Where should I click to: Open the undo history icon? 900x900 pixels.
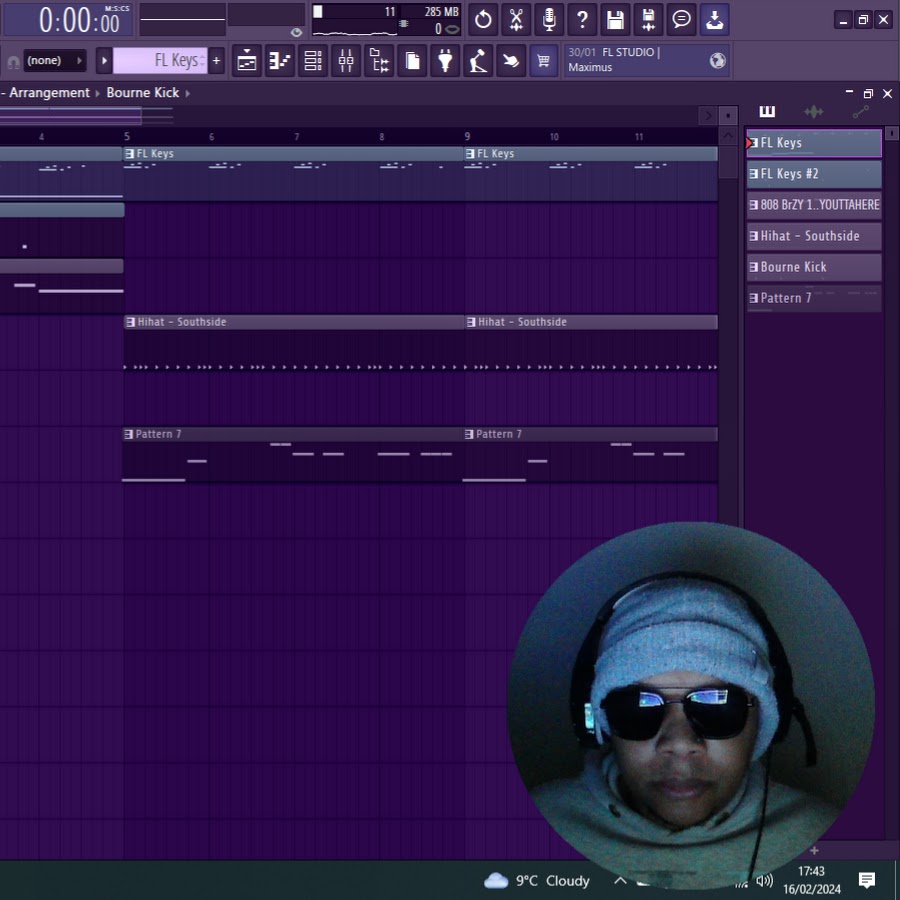483,20
